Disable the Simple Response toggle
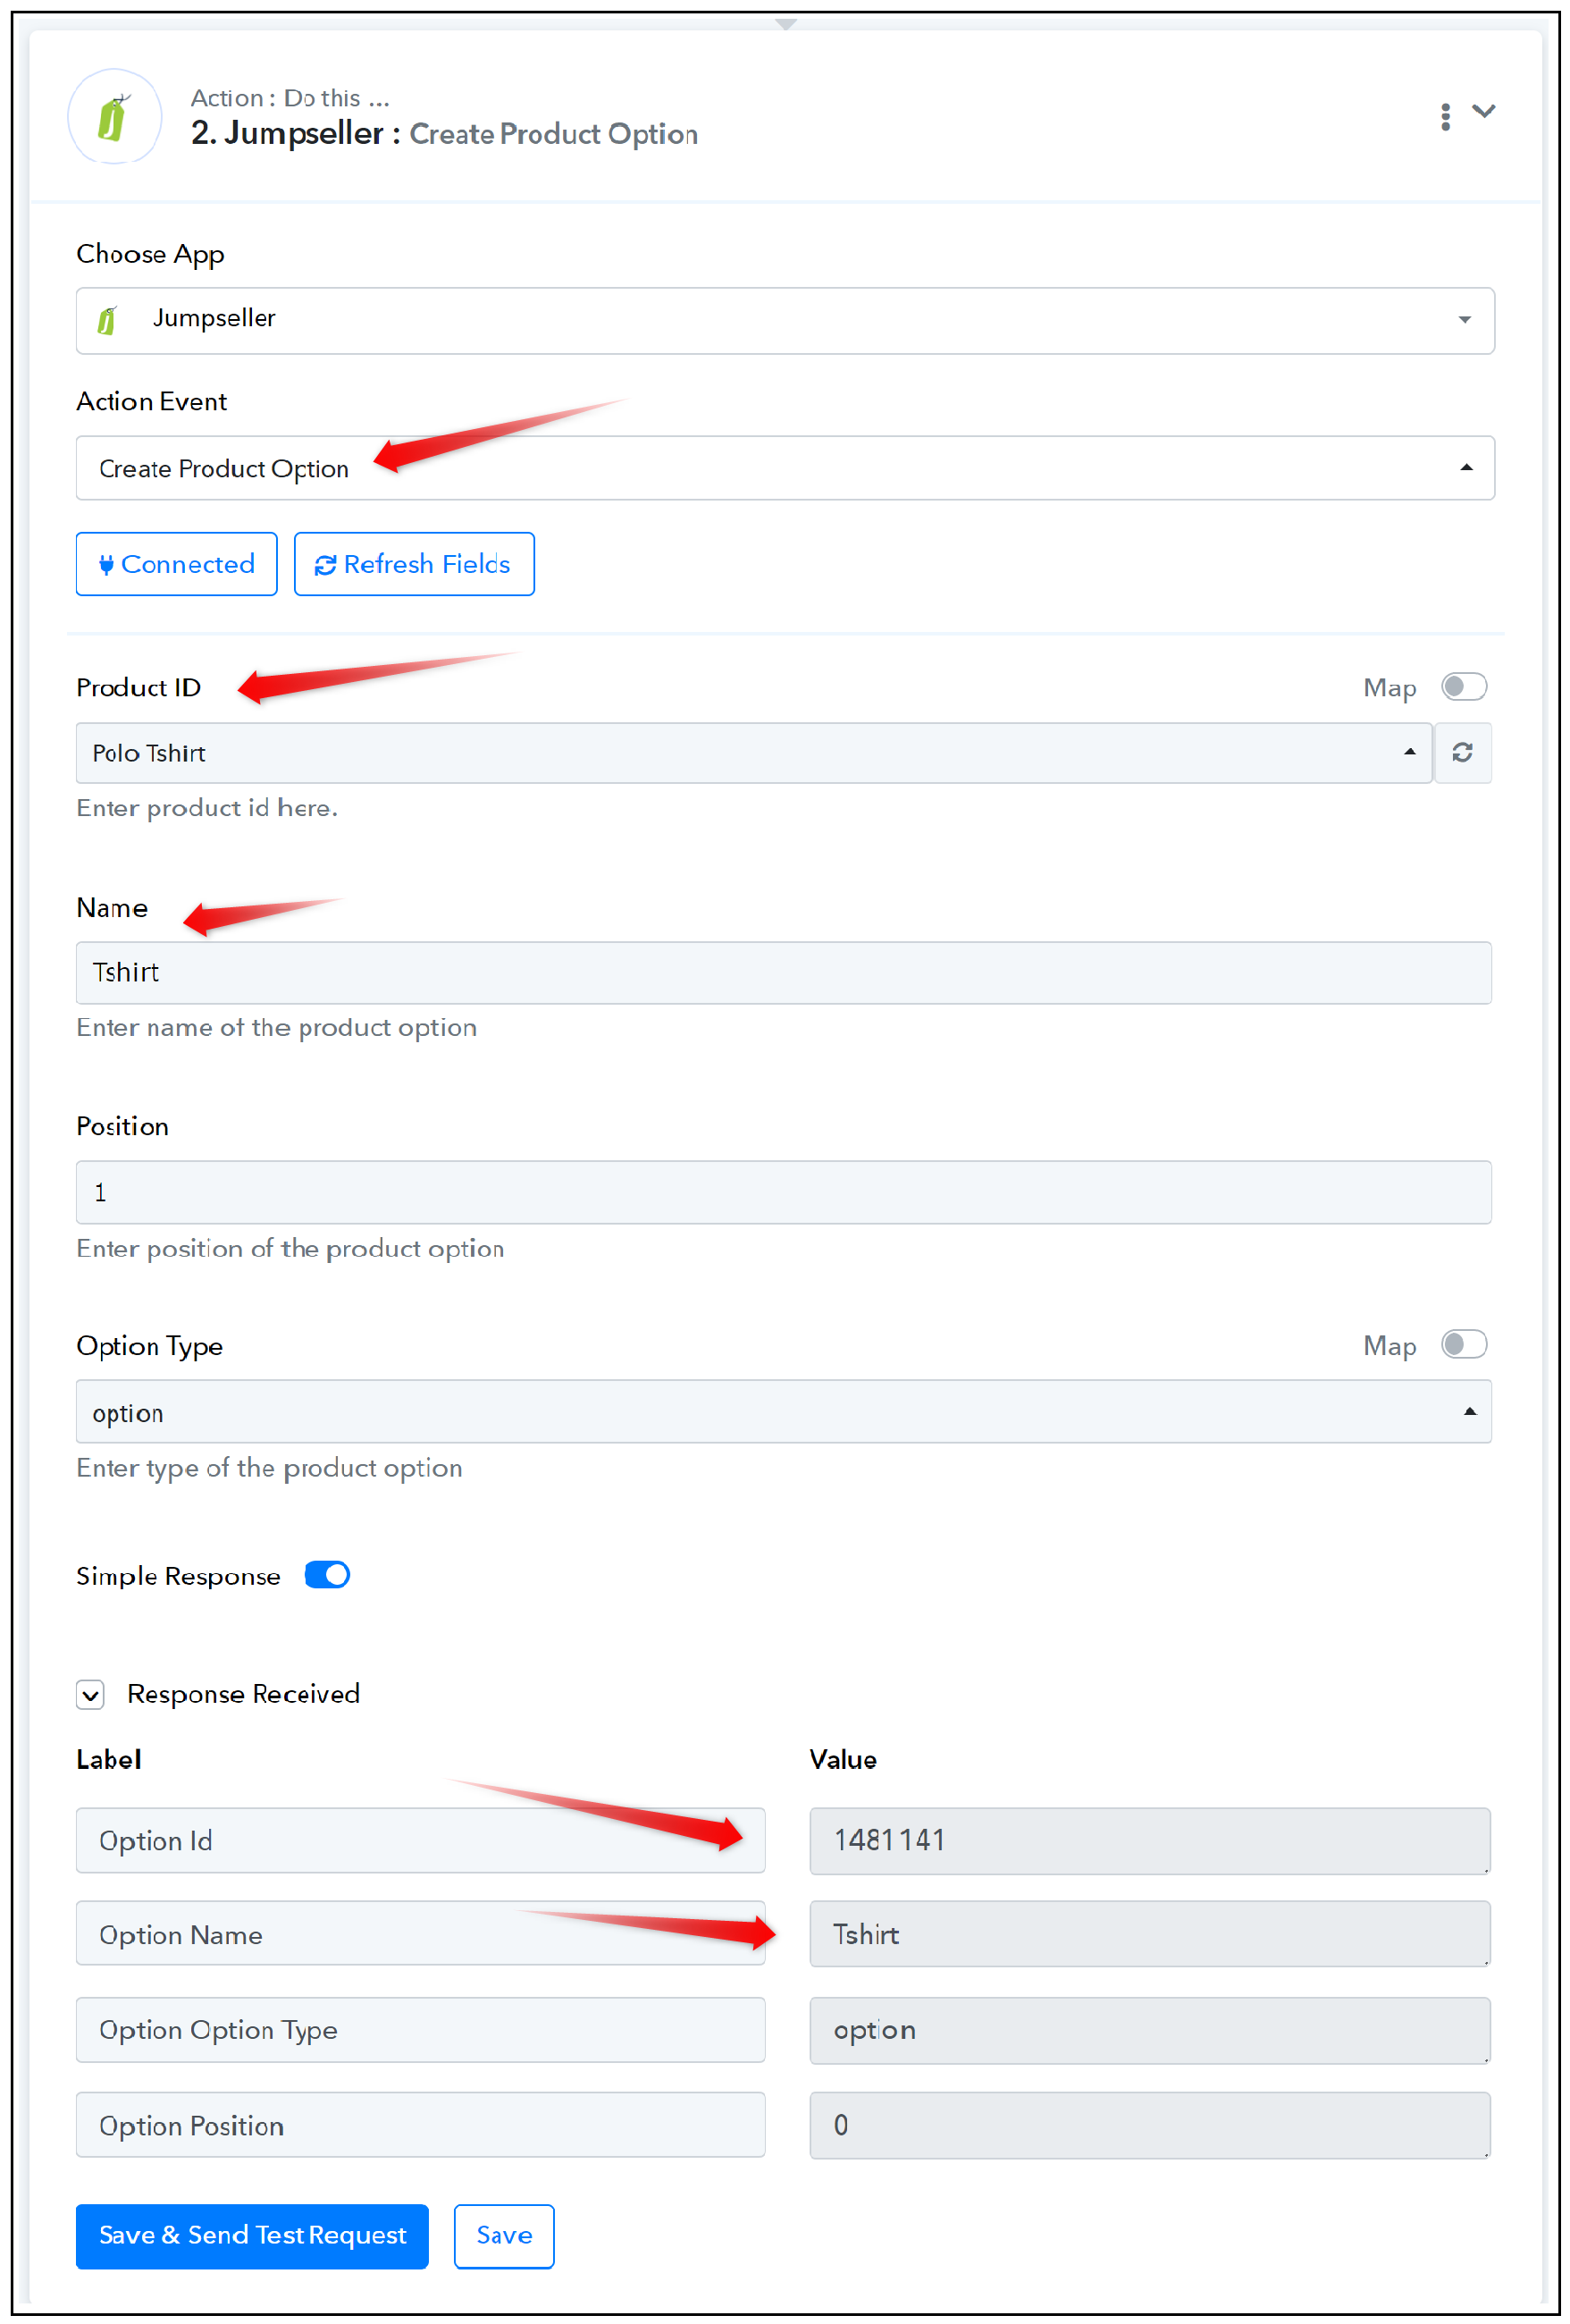Screen dimensions: 1570x2324 point(327,1575)
